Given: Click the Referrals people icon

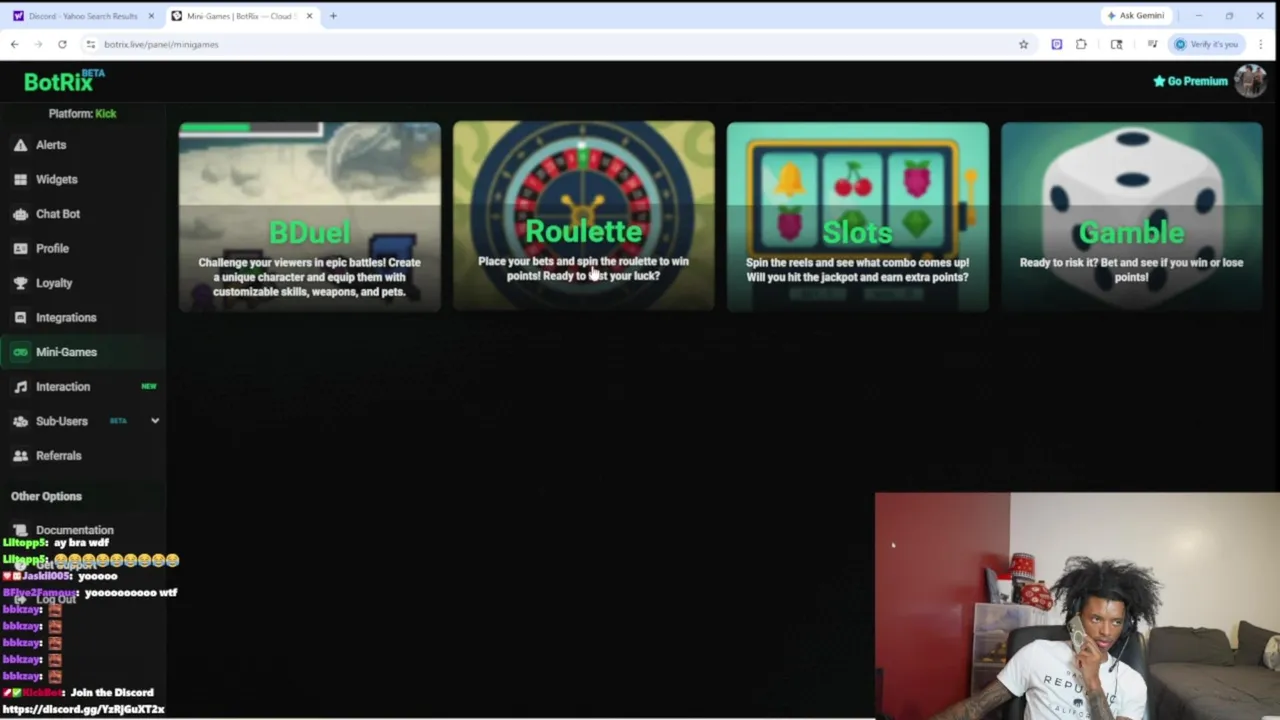Looking at the screenshot, I should pyautogui.click(x=20, y=455).
